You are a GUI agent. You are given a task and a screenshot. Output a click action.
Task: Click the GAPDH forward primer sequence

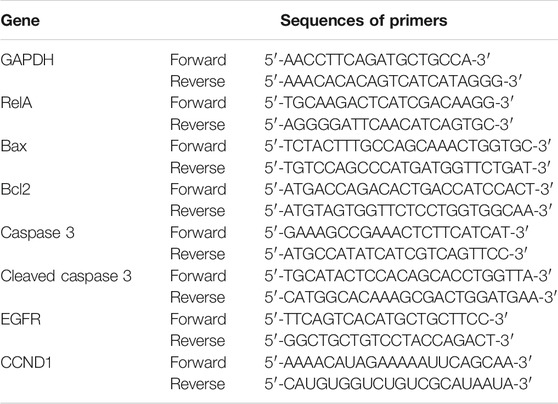click(378, 60)
